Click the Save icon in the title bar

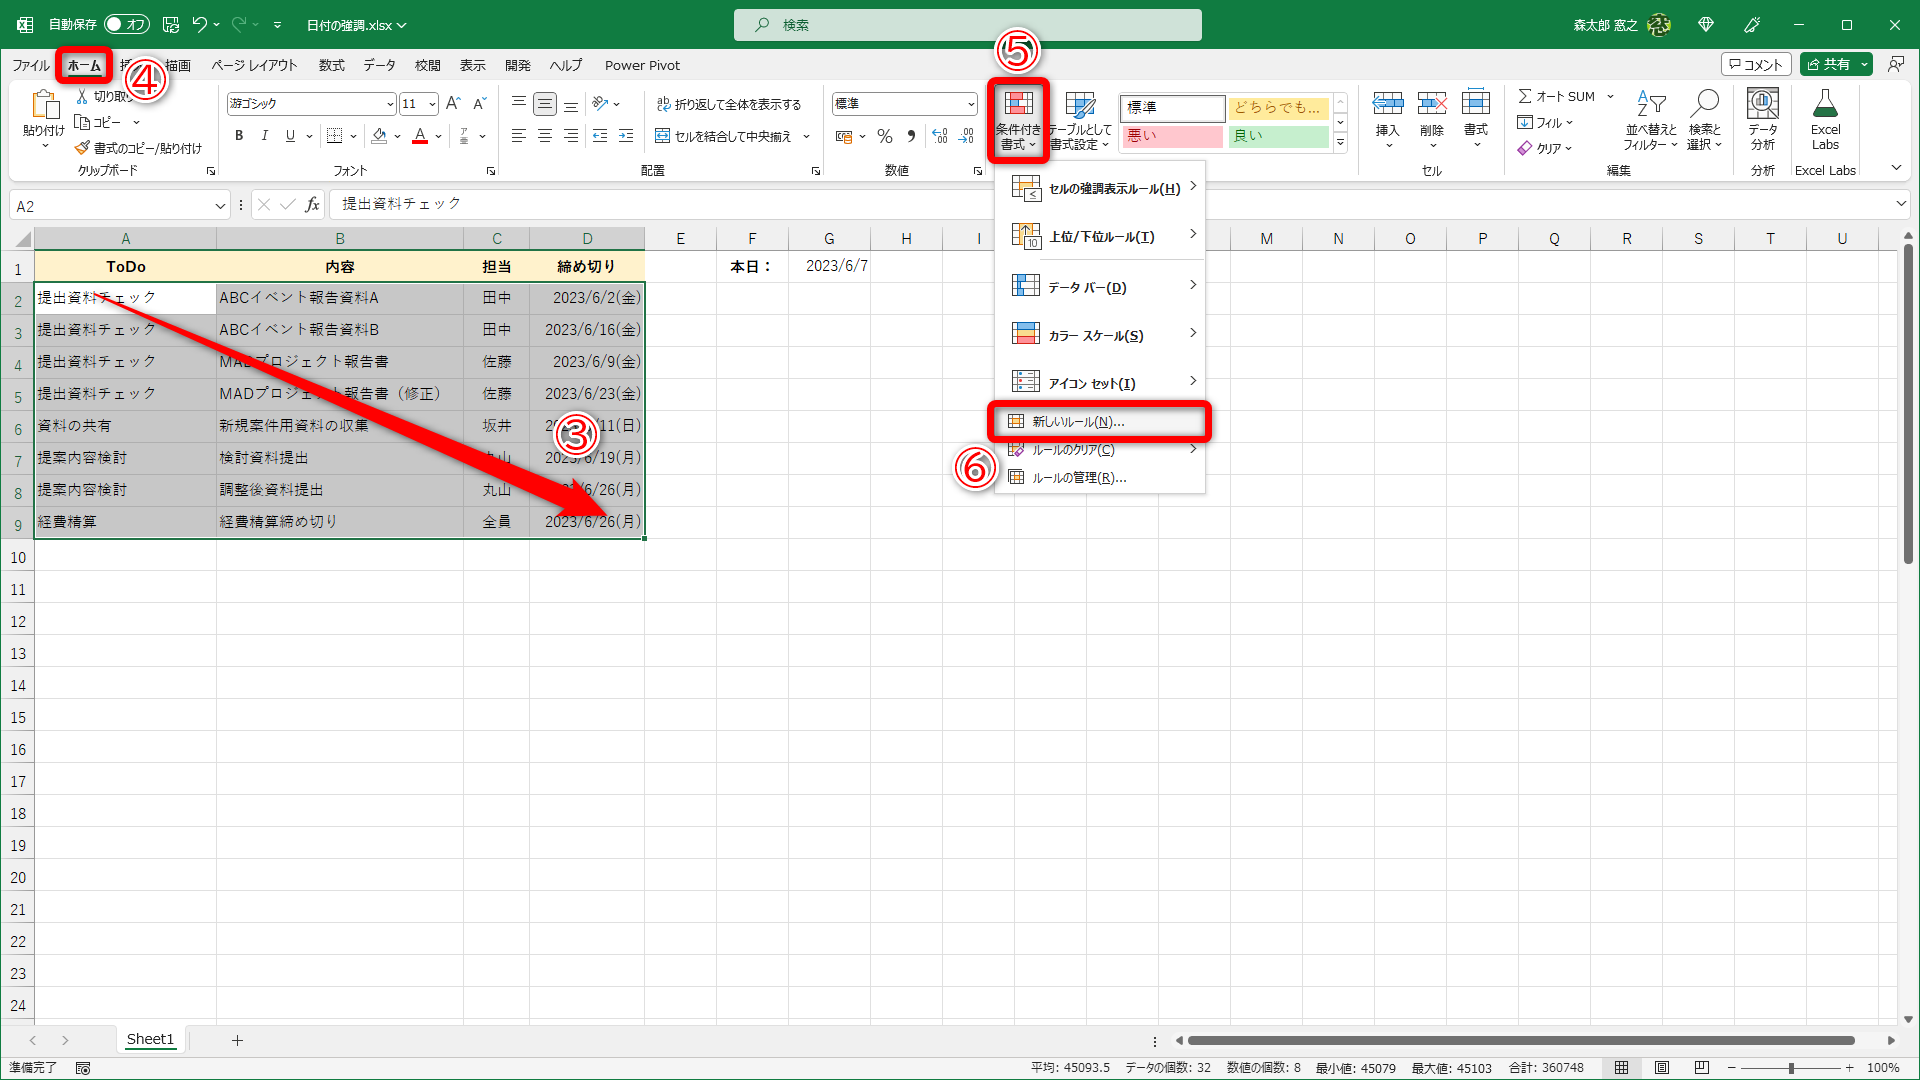point(171,25)
